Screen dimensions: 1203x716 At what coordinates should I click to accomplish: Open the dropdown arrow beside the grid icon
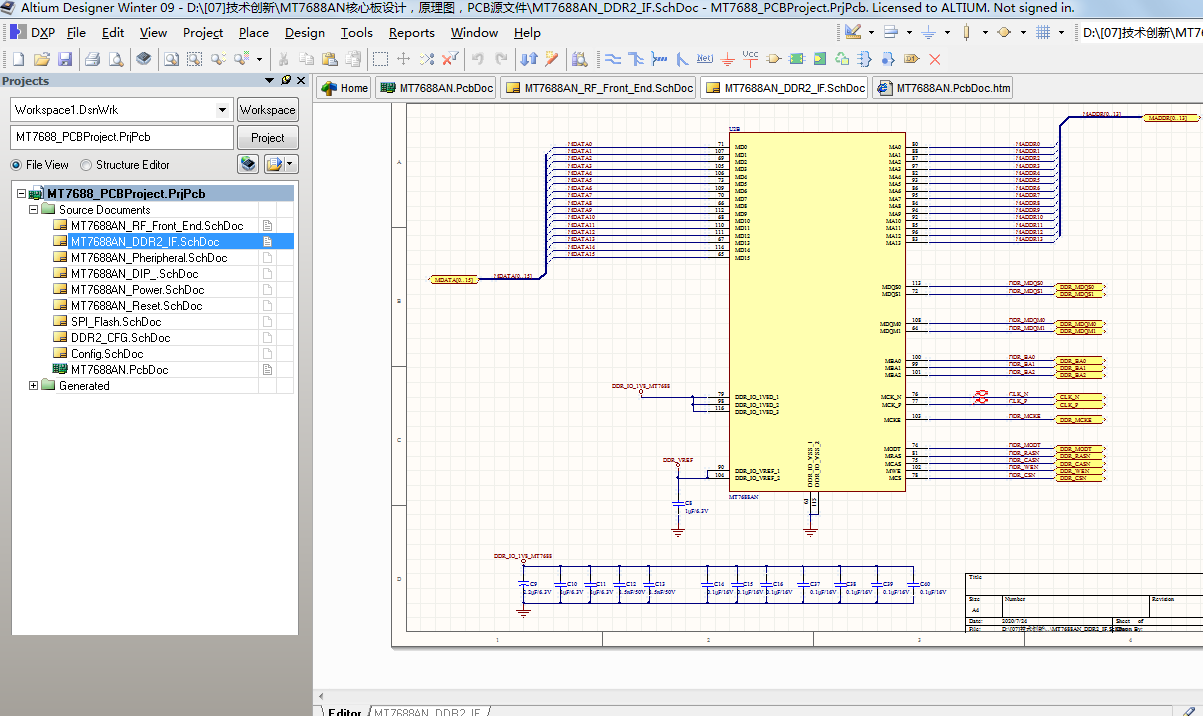[1063, 33]
